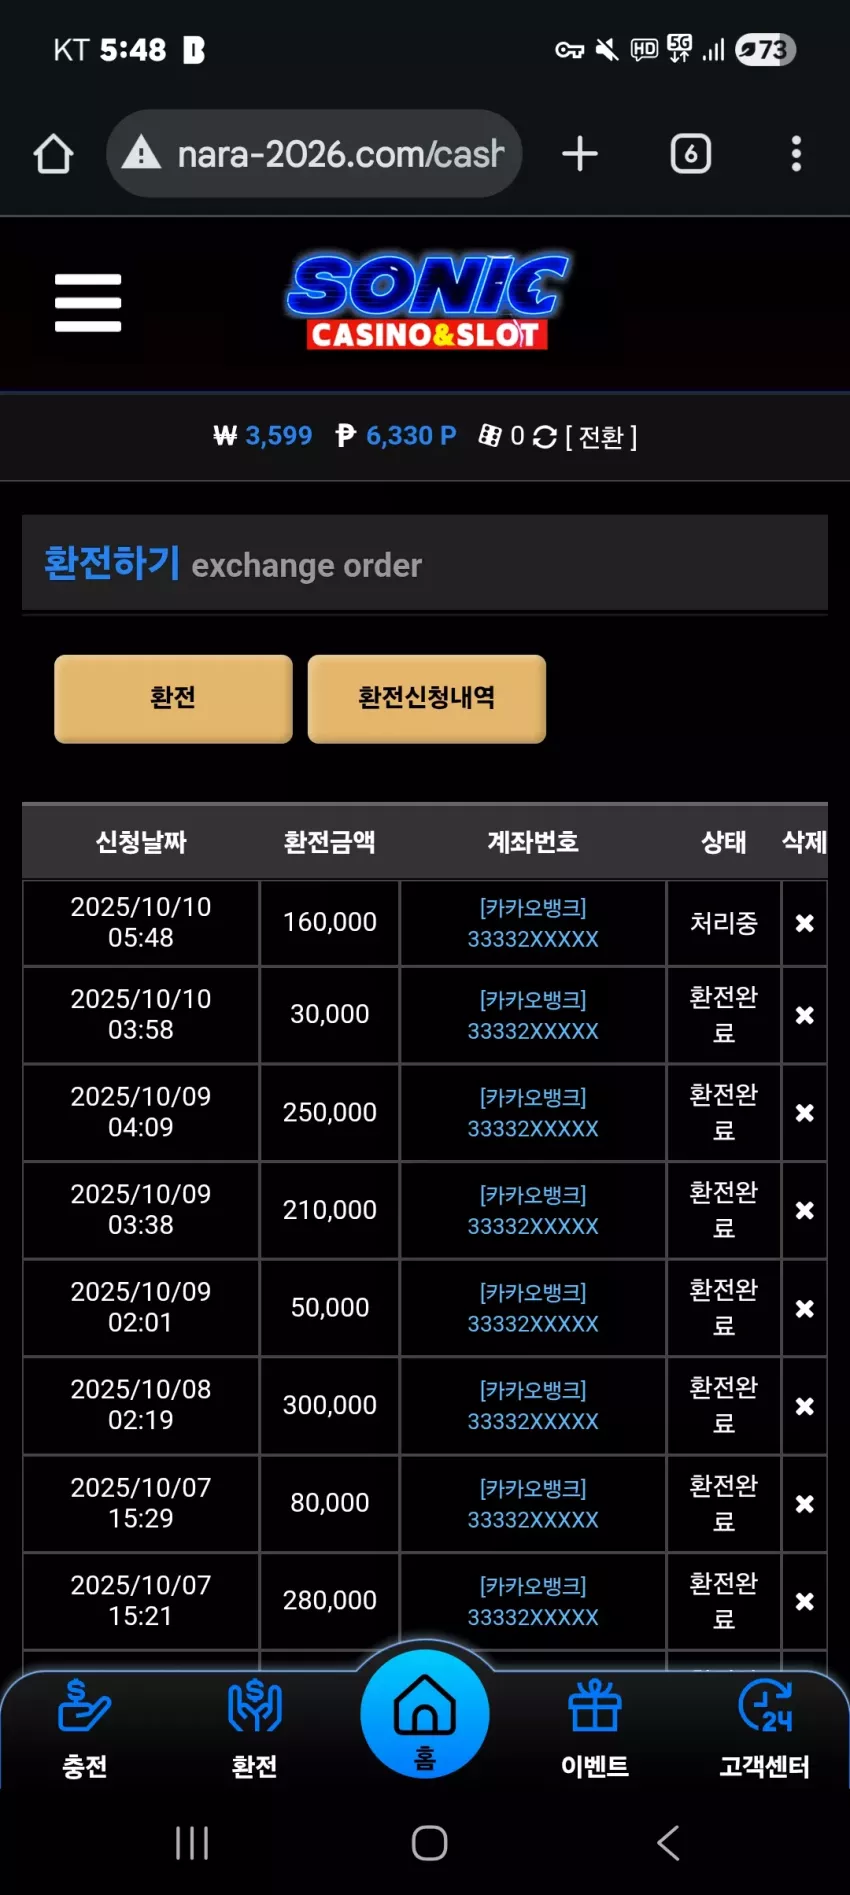Select the 환전 button tab
This screenshot has height=1895, width=850.
click(x=173, y=699)
